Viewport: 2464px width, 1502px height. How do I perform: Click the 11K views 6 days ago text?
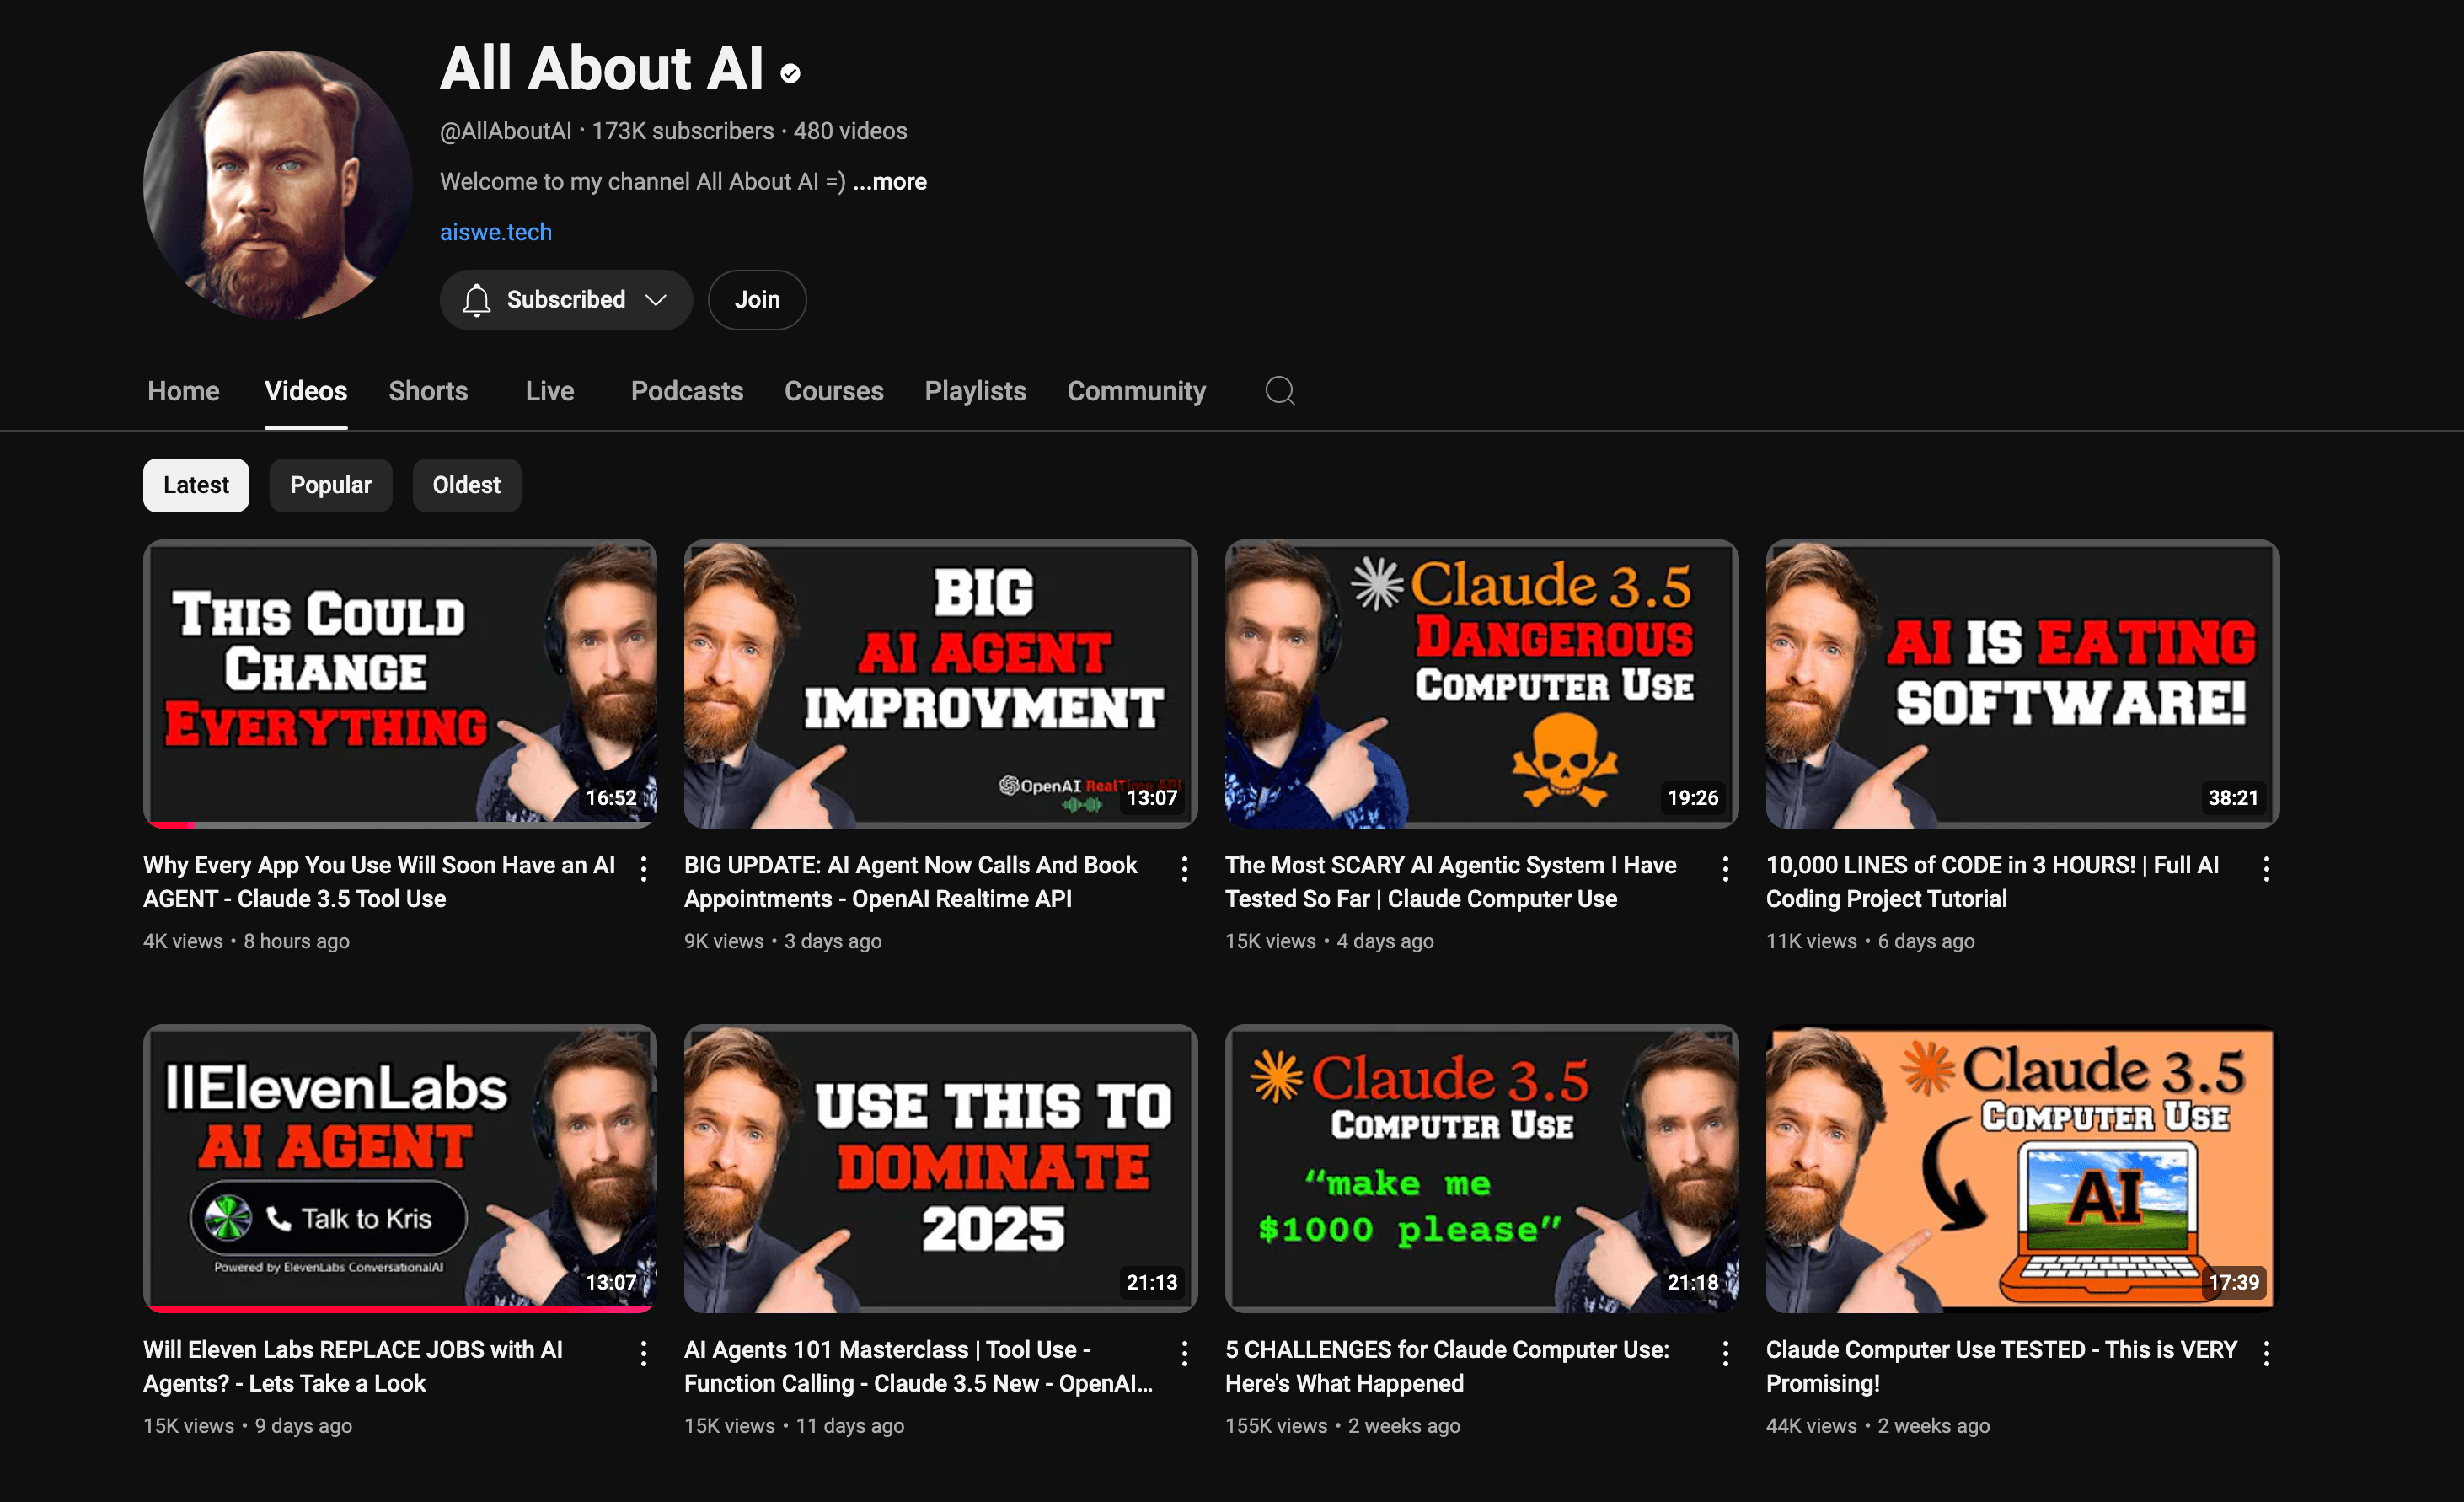click(x=1871, y=942)
